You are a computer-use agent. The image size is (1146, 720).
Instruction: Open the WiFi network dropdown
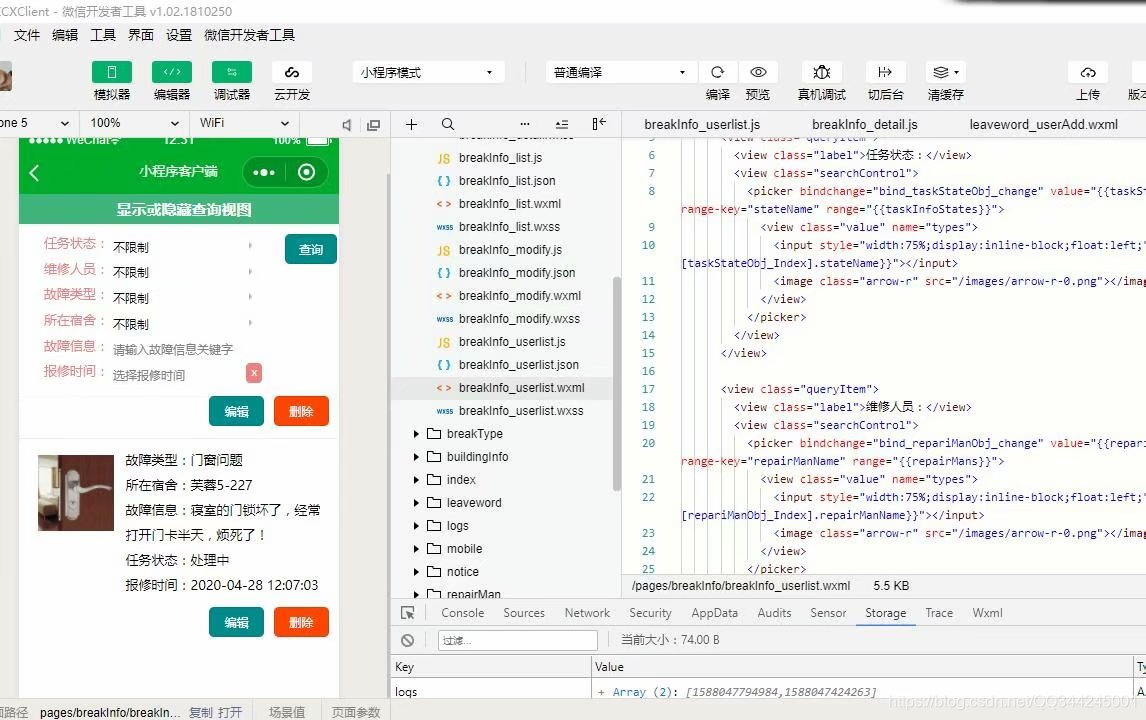(x=244, y=123)
